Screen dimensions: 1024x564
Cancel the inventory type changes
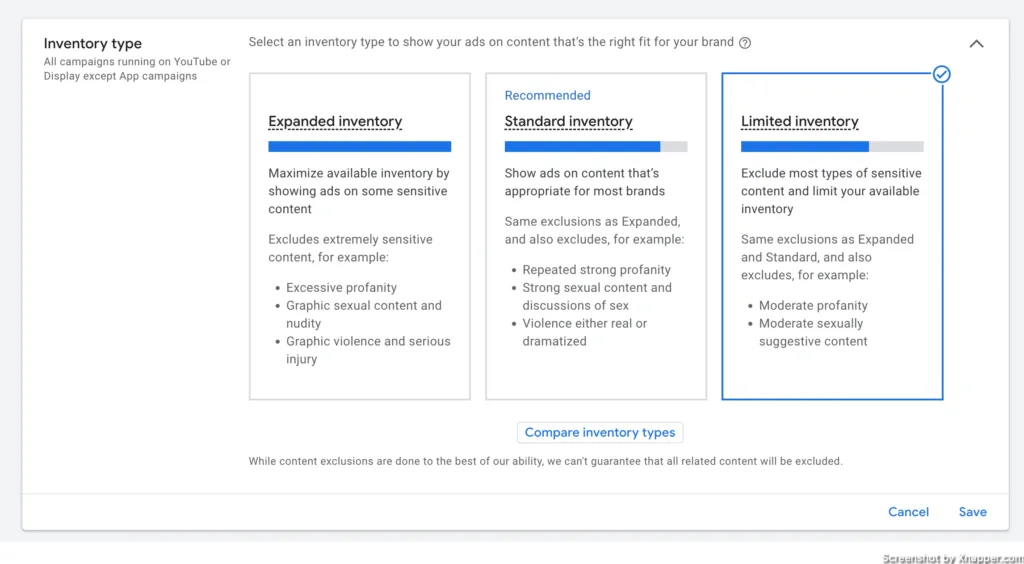(908, 512)
